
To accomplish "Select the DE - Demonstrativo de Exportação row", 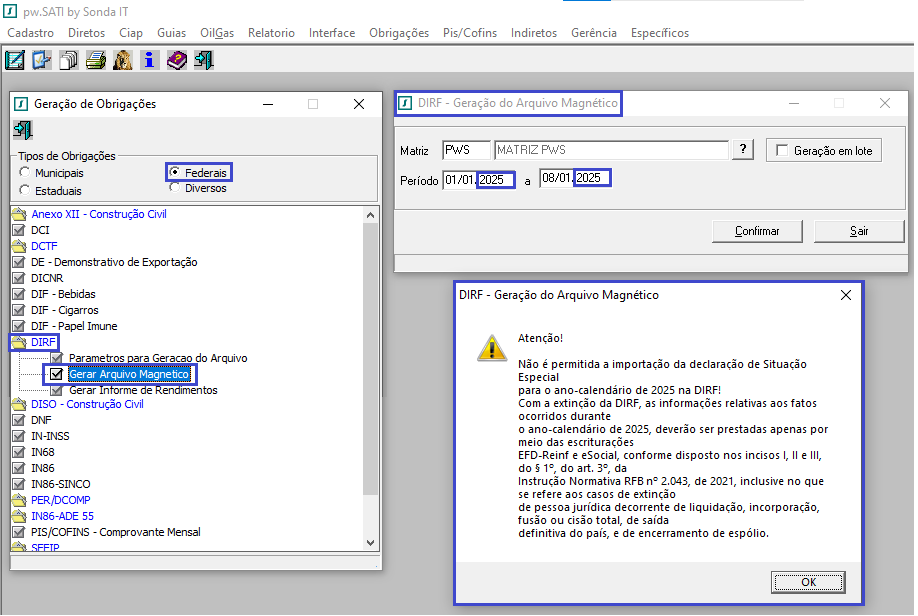I will click(x=114, y=262).
